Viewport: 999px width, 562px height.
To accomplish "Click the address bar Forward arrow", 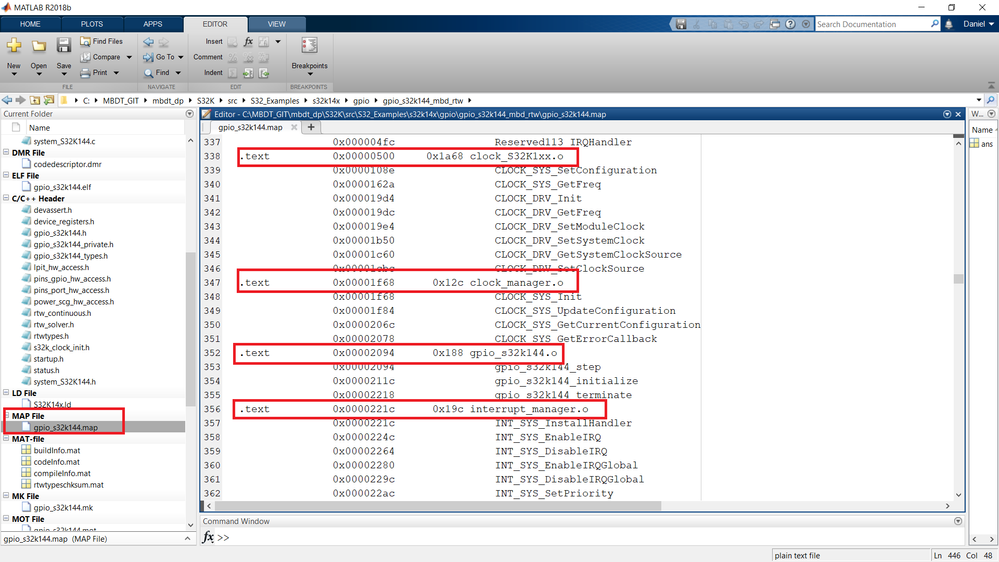I will click(20, 100).
